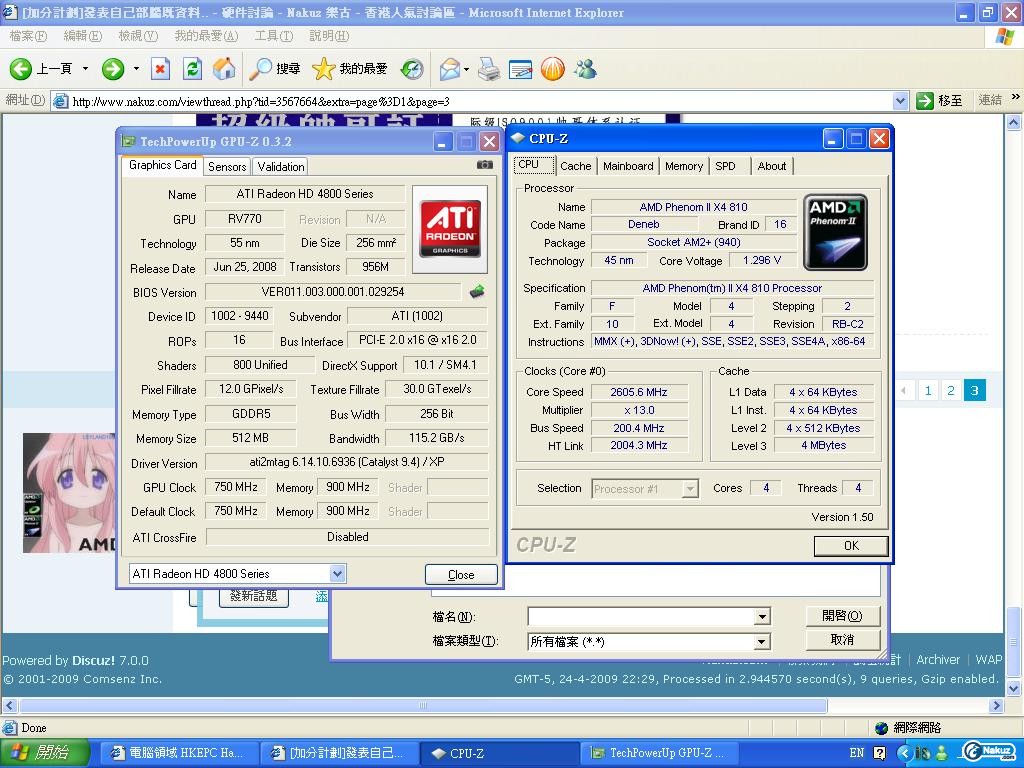Open Favorites star in toolbar

[323, 69]
